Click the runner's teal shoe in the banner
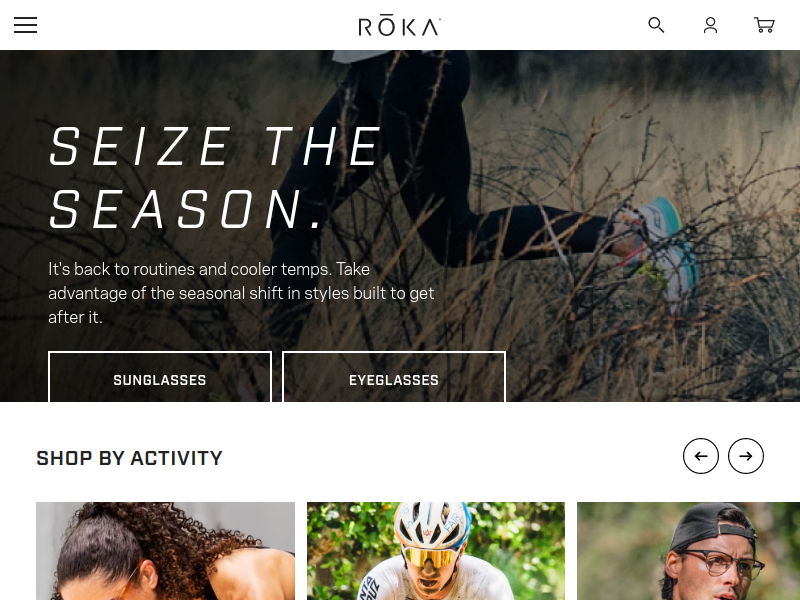The width and height of the screenshot is (800, 600). coord(663,250)
